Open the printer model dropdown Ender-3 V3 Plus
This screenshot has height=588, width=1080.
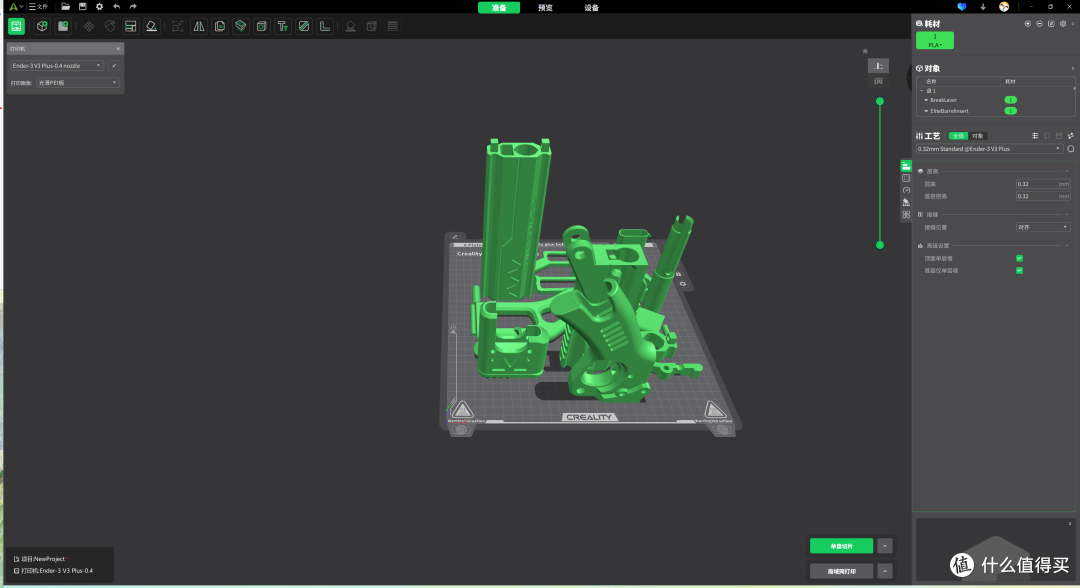pyautogui.click(x=56, y=65)
